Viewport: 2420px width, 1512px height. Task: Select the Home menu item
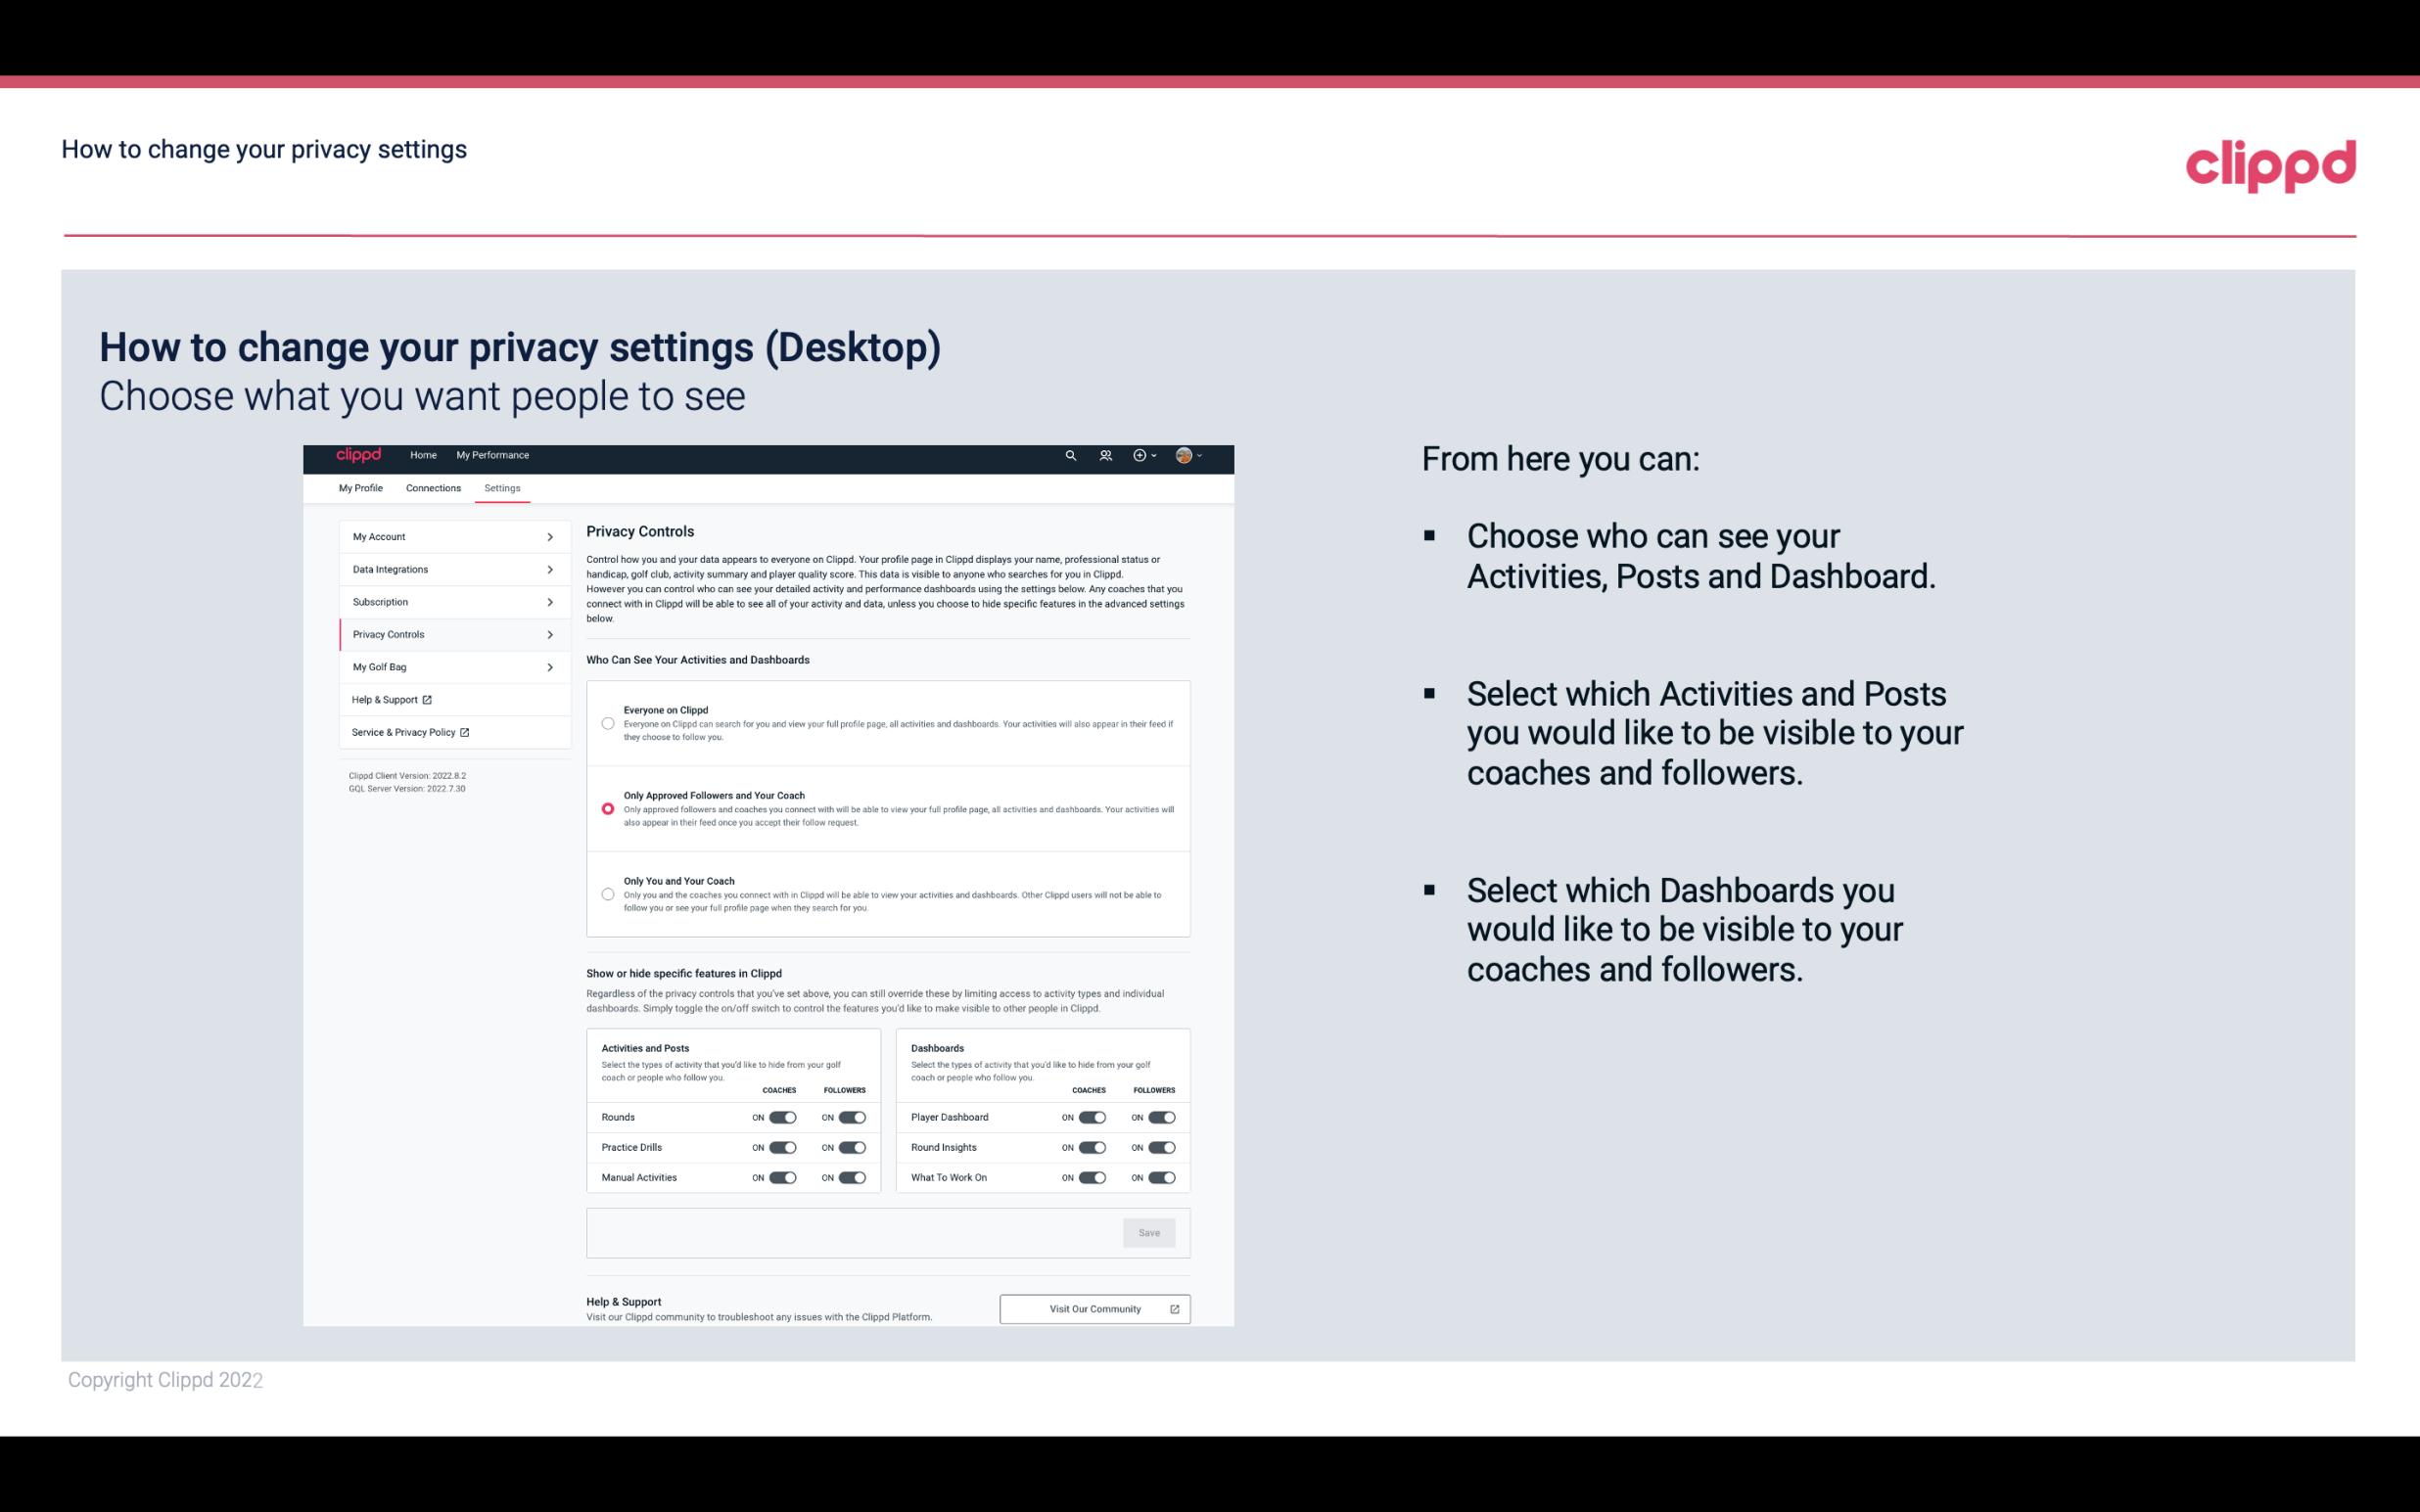coord(422,455)
